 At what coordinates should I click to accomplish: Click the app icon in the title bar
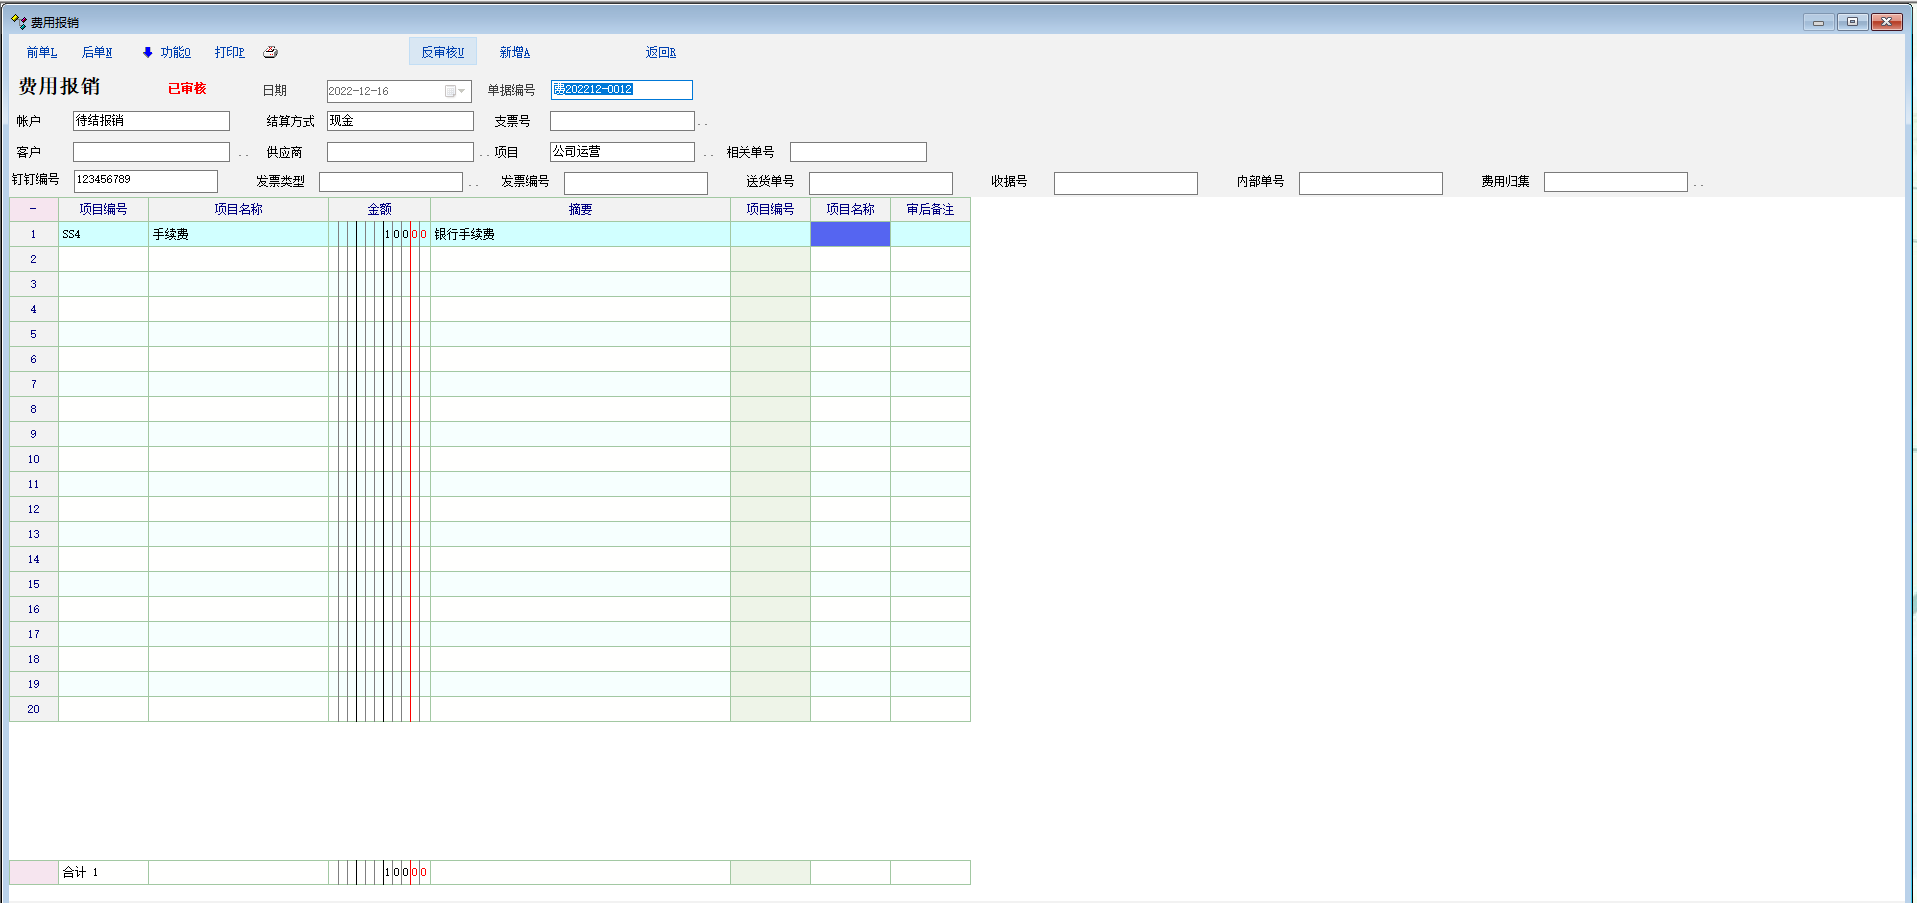point(18,21)
